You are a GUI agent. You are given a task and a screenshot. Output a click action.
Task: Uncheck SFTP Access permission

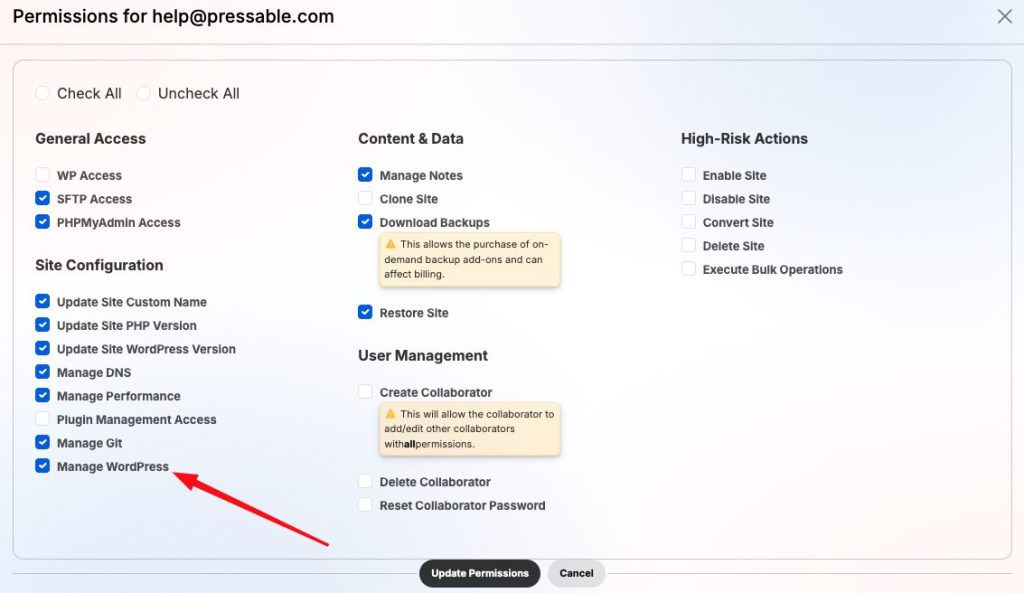(43, 199)
